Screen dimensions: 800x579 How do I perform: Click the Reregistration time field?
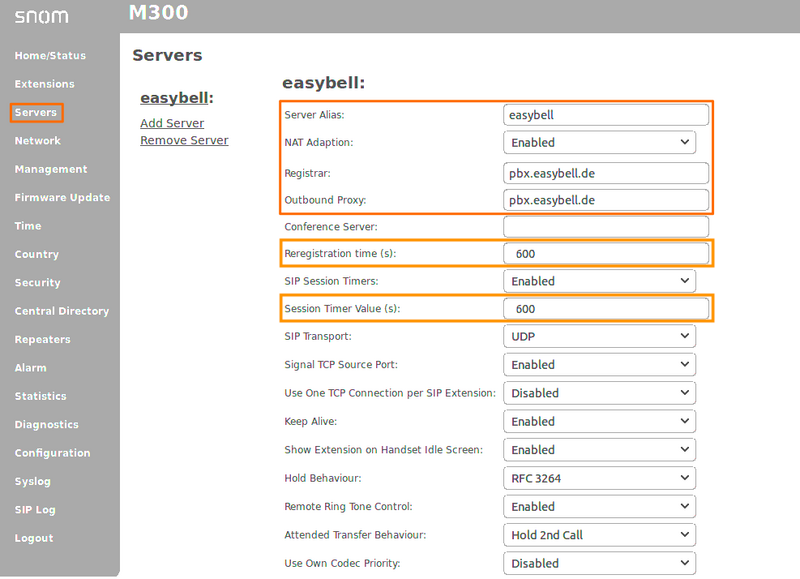pyautogui.click(x=606, y=254)
